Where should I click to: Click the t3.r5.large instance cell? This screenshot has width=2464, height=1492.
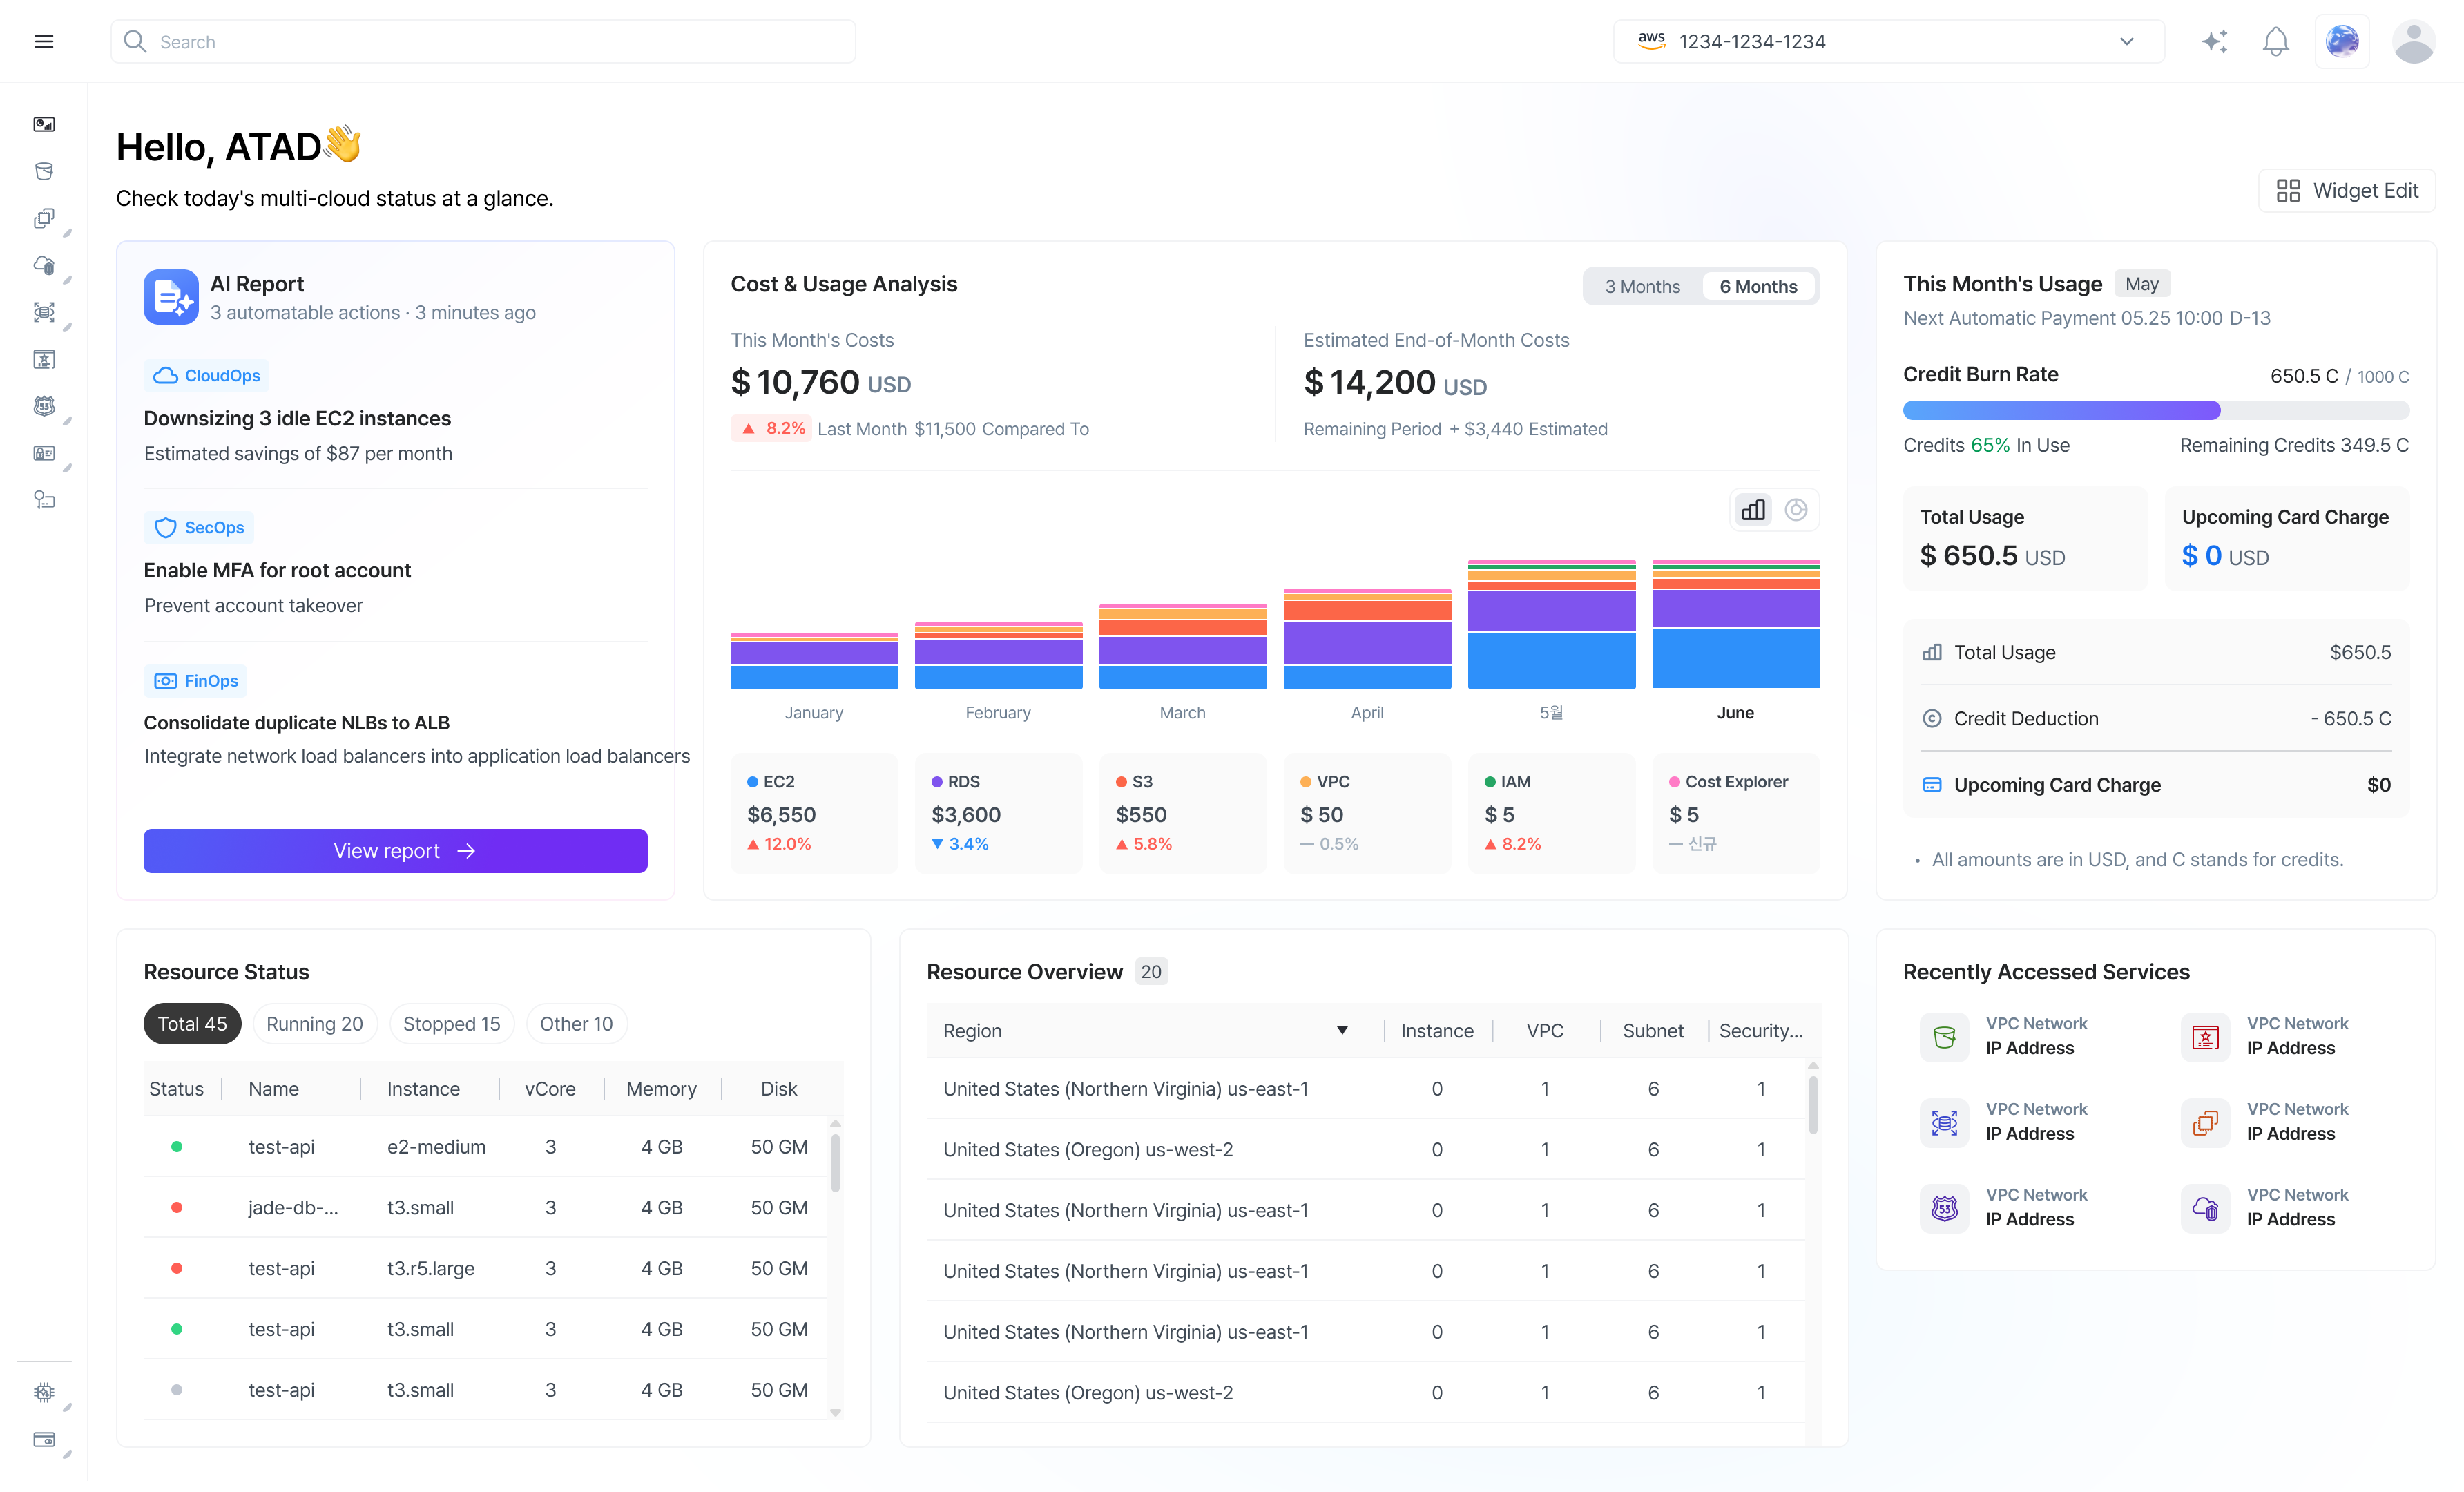[x=430, y=1268]
